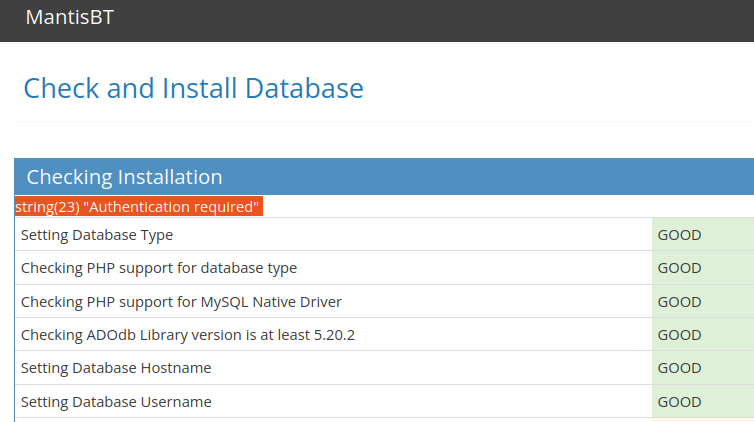Select GOOD status beside ADOdb Library version

[679, 334]
